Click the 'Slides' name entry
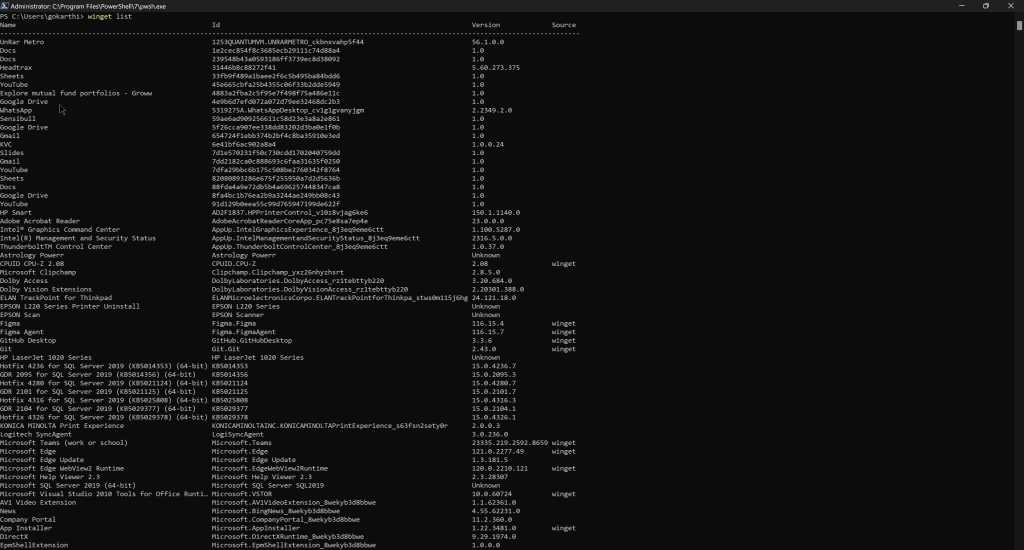The width and height of the screenshot is (1024, 550). [12, 152]
